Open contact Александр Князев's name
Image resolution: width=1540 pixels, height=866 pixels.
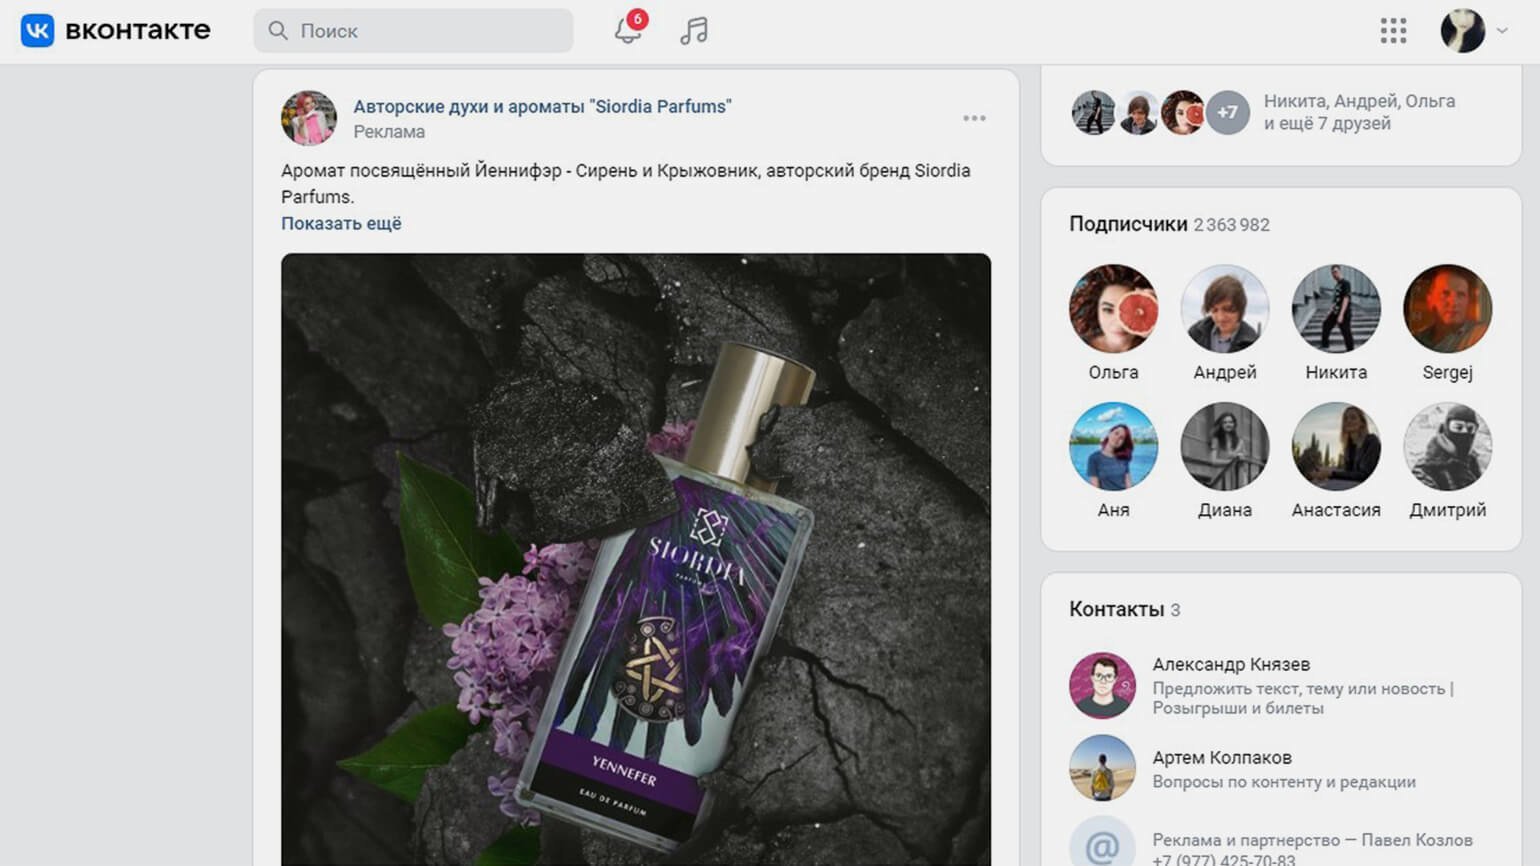[1231, 664]
